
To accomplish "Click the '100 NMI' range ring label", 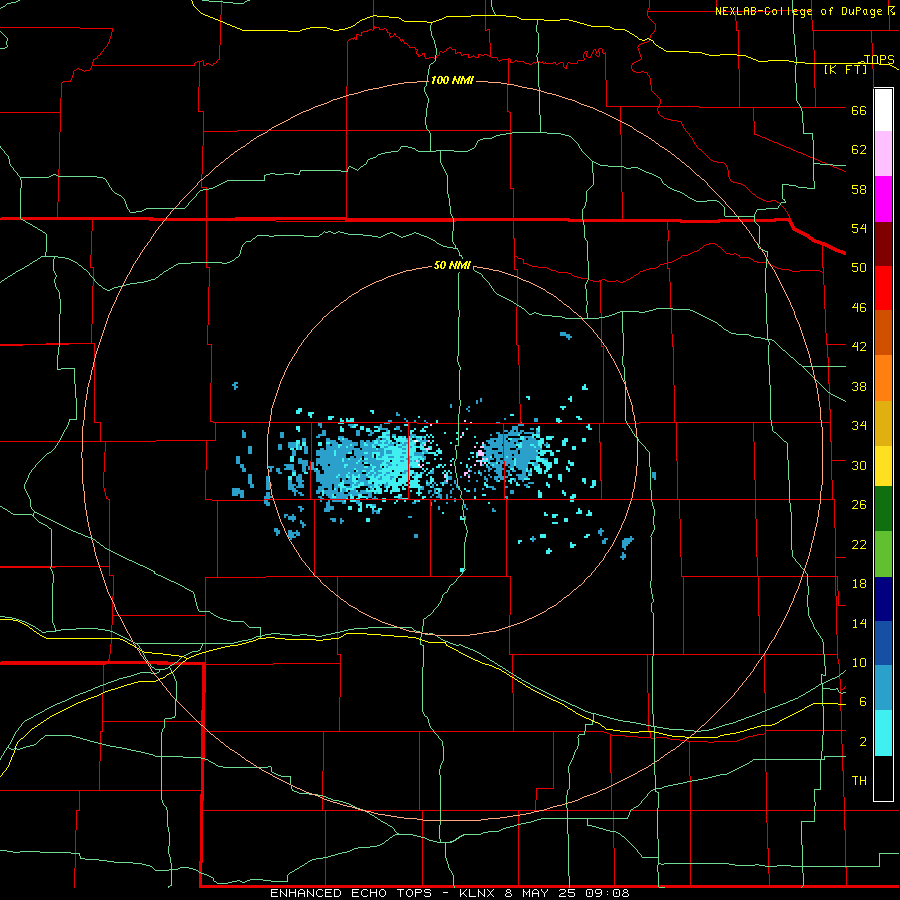I will tap(452, 80).
